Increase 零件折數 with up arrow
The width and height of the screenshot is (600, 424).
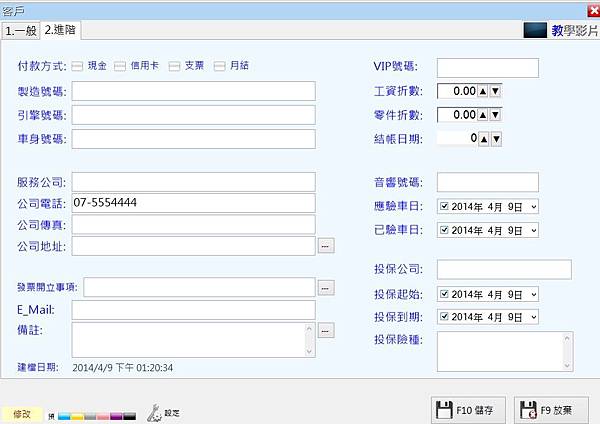[483, 115]
